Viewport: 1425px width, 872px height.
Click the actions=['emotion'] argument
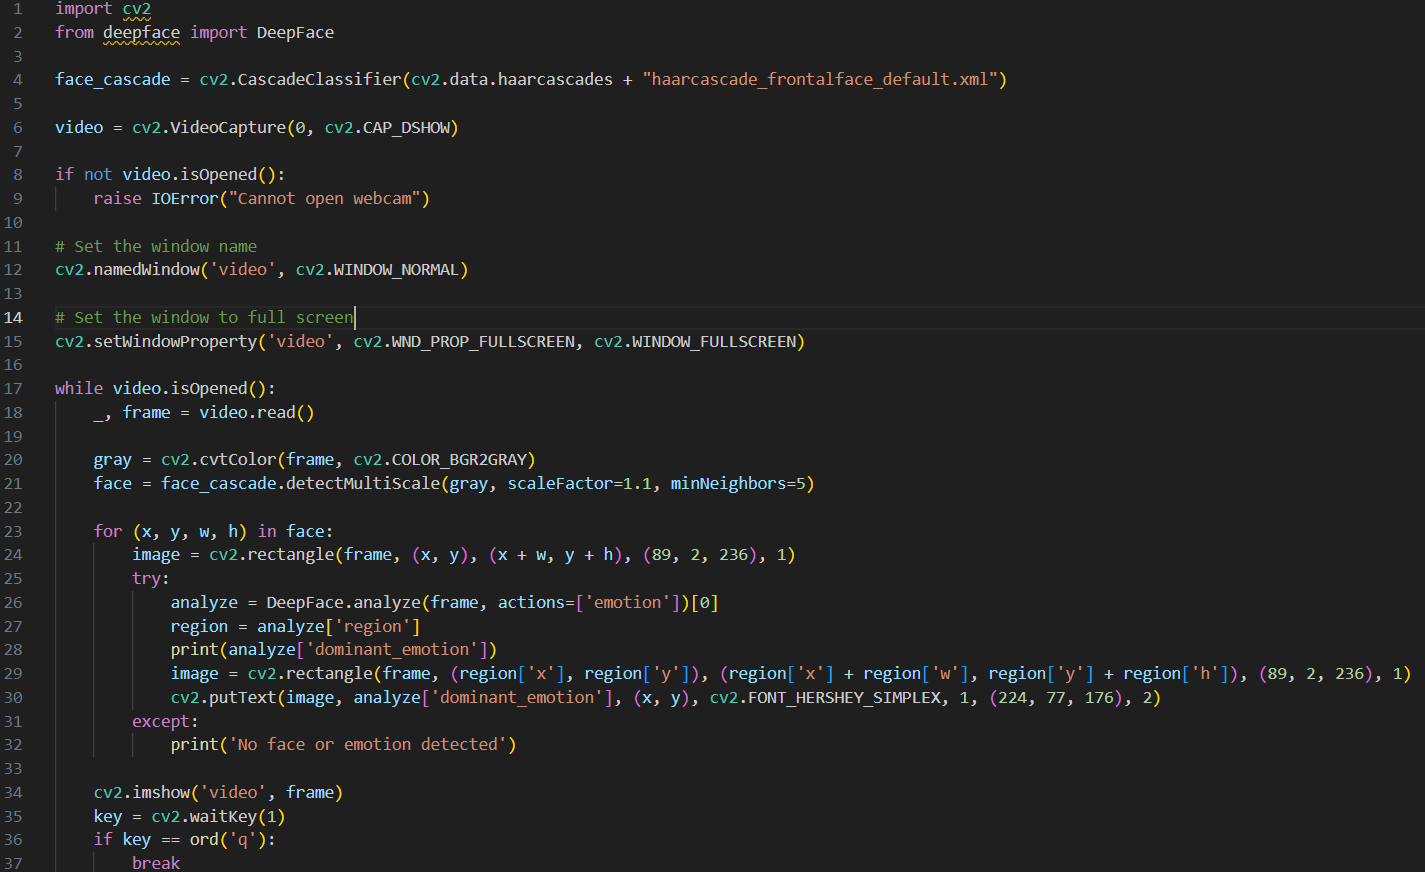pyautogui.click(x=589, y=602)
